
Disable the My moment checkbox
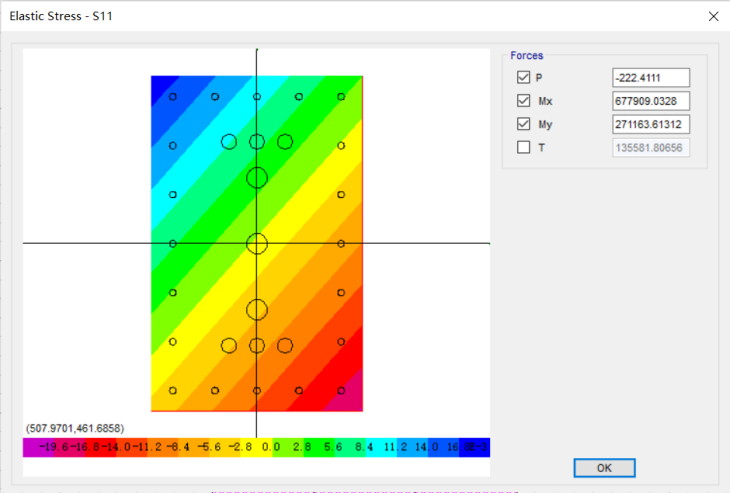[x=524, y=124]
